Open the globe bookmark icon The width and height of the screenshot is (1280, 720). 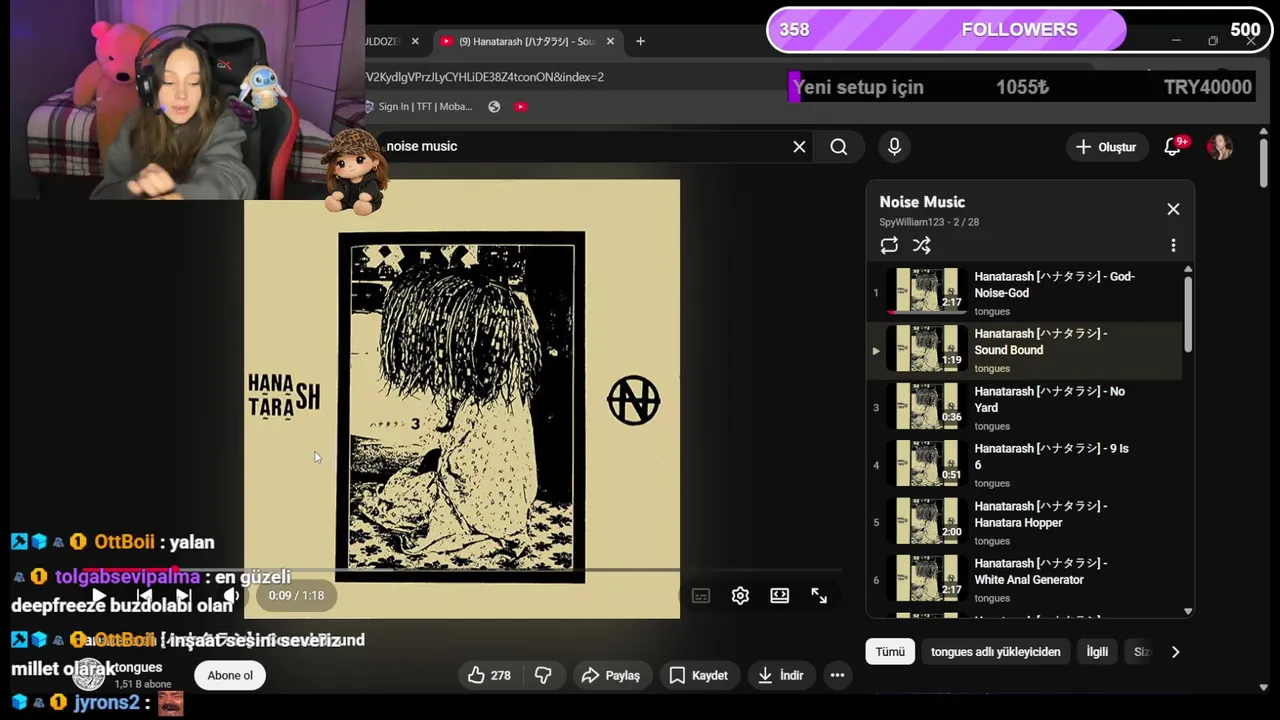(494, 107)
